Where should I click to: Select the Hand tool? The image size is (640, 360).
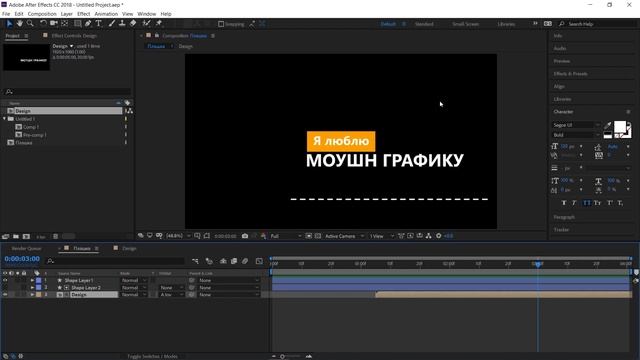20,24
